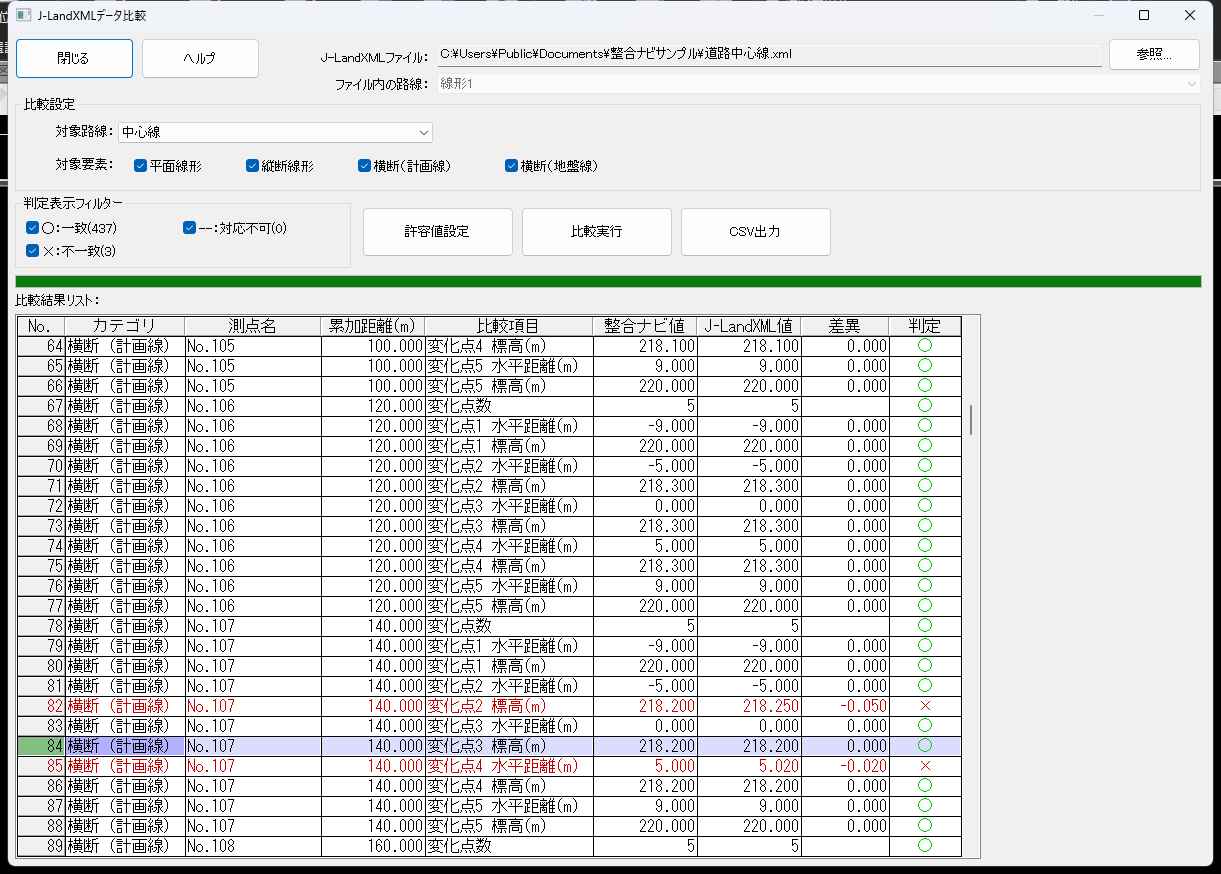The height and width of the screenshot is (874, 1221).
Task: Click the カテゴリ column header
Action: pyautogui.click(x=125, y=326)
